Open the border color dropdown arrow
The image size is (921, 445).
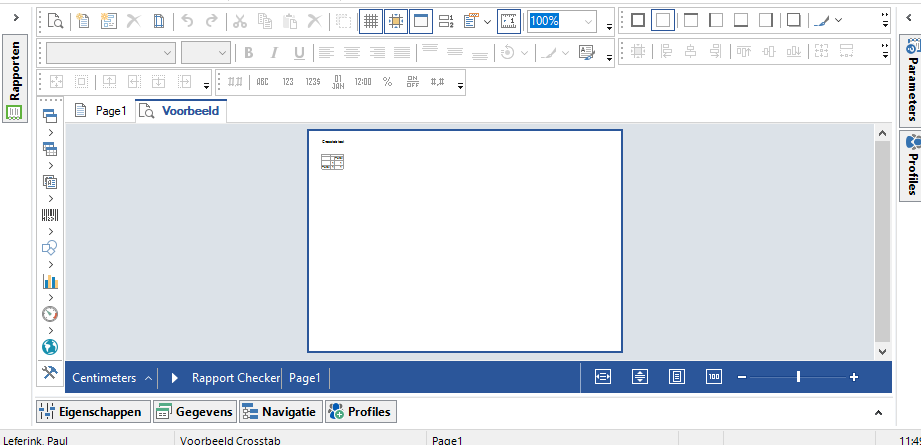tap(839, 21)
